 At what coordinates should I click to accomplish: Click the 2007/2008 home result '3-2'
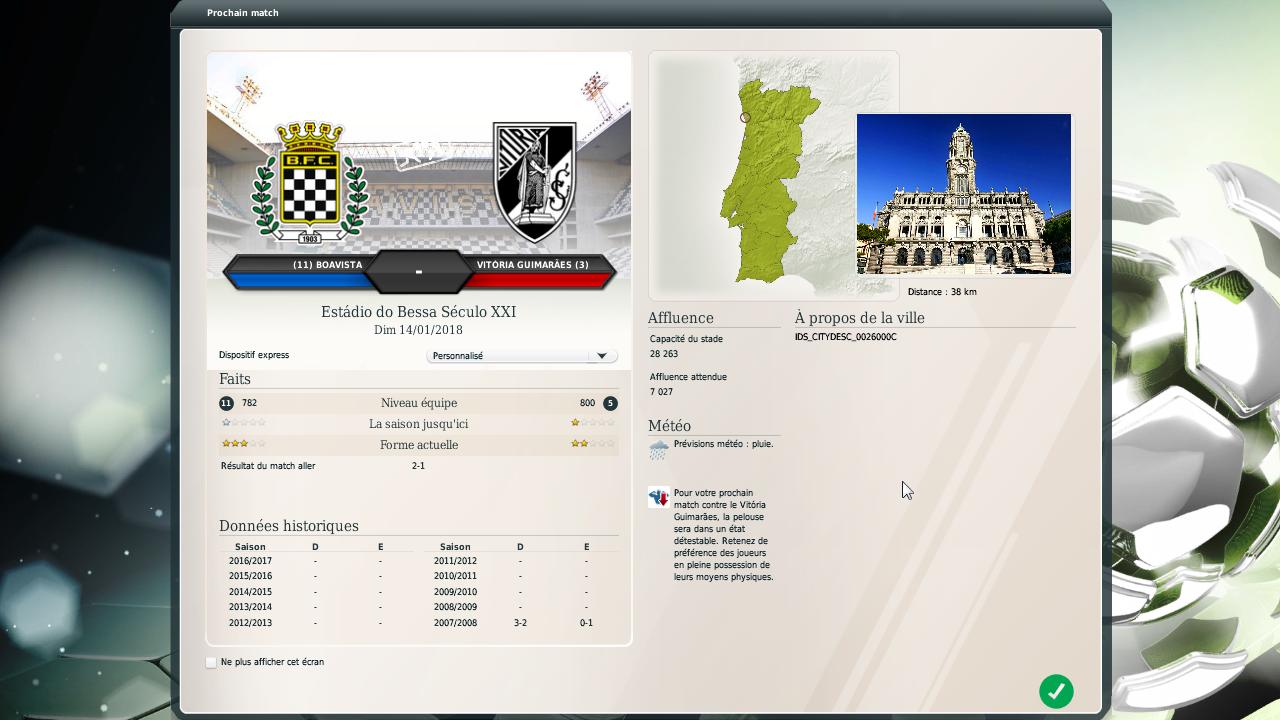(520, 623)
